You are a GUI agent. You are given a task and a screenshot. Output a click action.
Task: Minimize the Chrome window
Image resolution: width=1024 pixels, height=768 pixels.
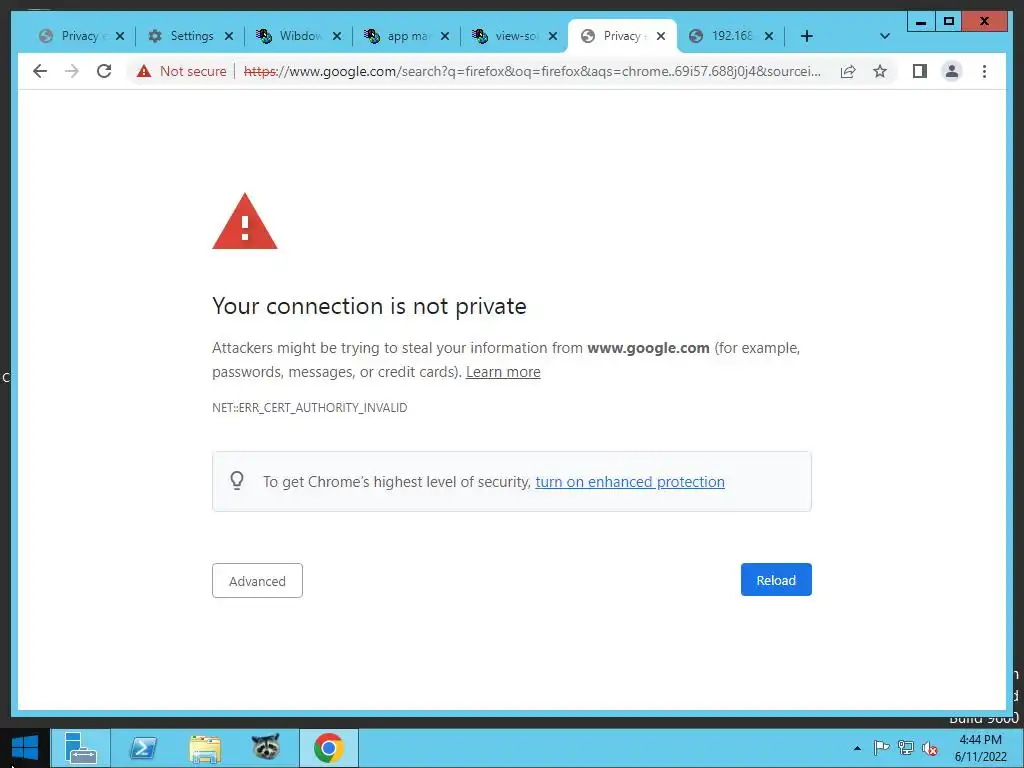pos(921,22)
